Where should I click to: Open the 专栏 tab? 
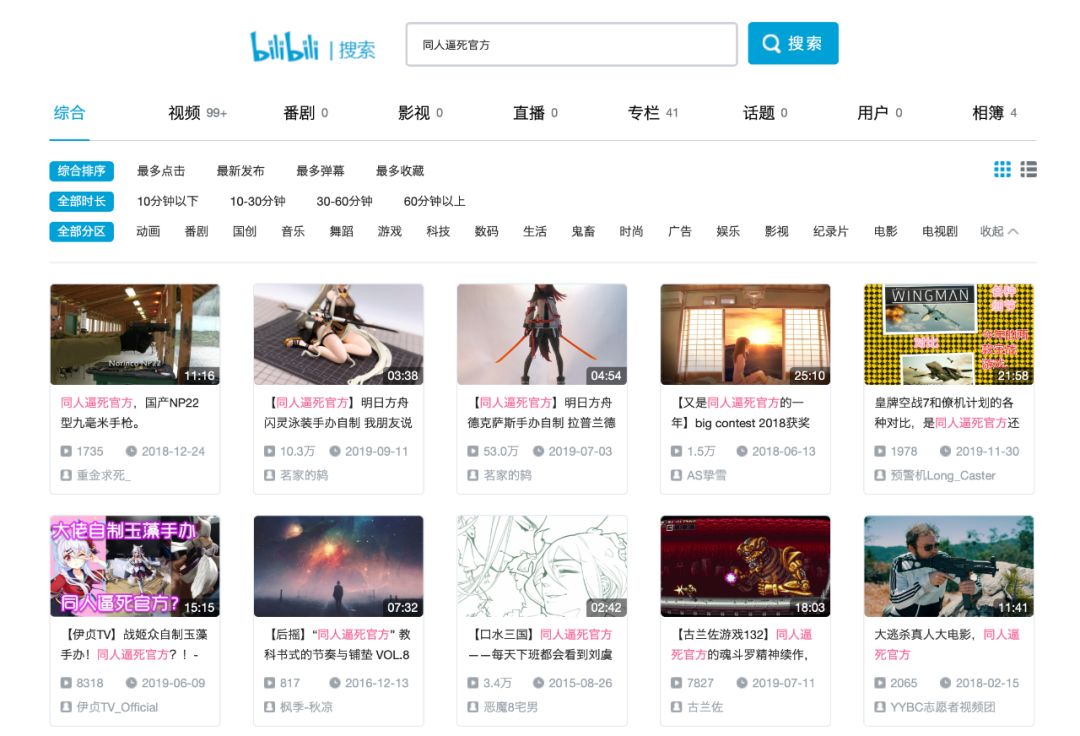pyautogui.click(x=643, y=113)
